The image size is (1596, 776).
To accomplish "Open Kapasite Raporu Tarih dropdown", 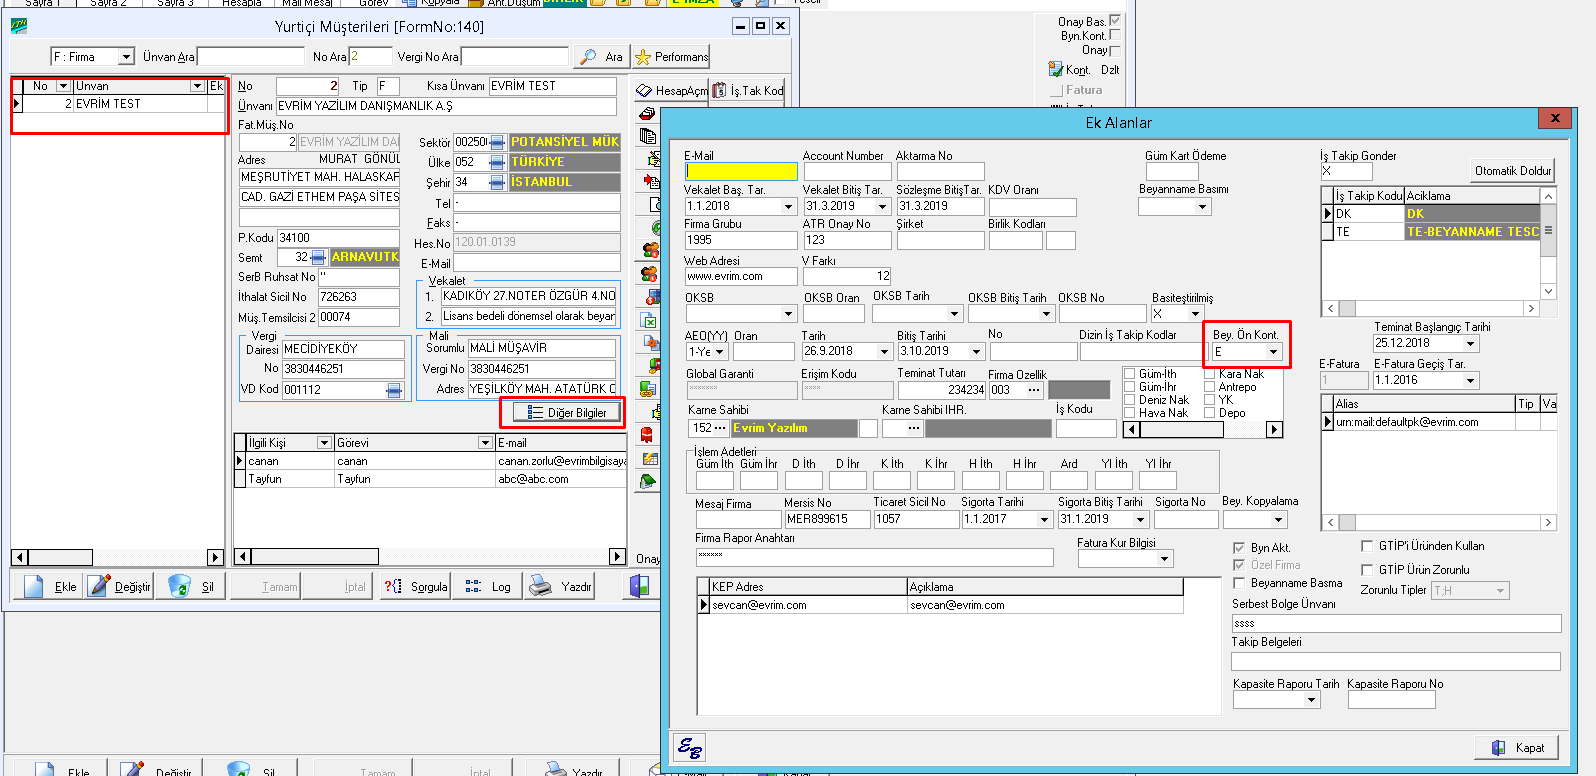I will pos(1312,700).
